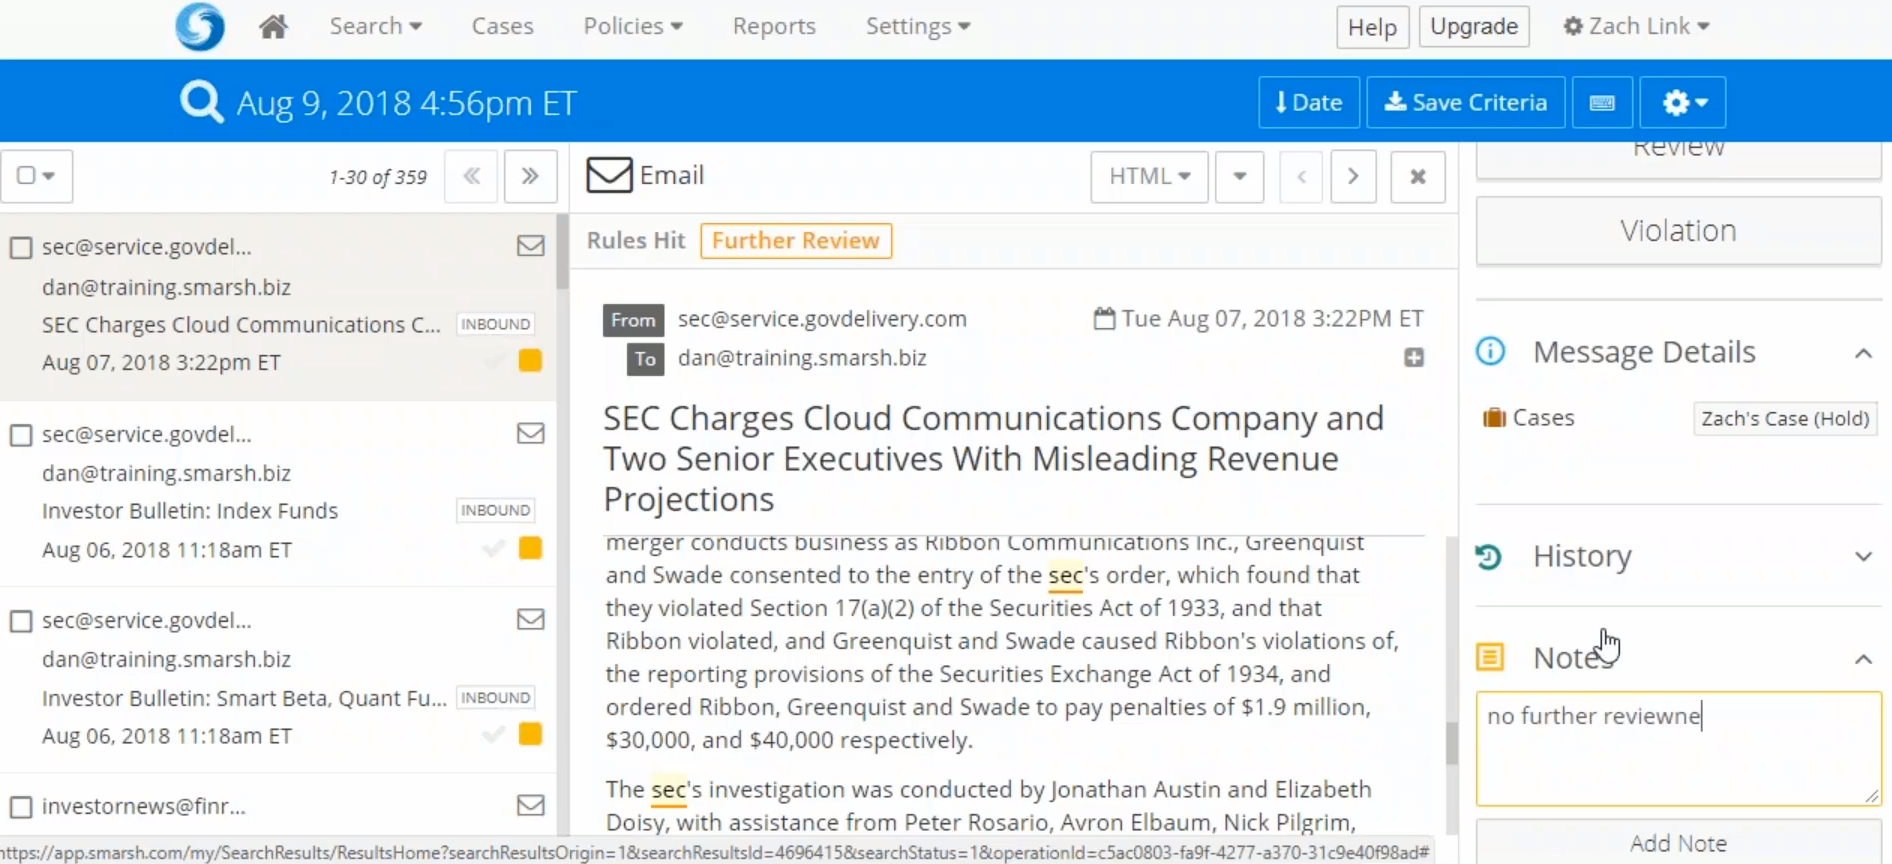Click the checkmark on the Smart Beta row
The height and width of the screenshot is (864, 1892).
(493, 735)
